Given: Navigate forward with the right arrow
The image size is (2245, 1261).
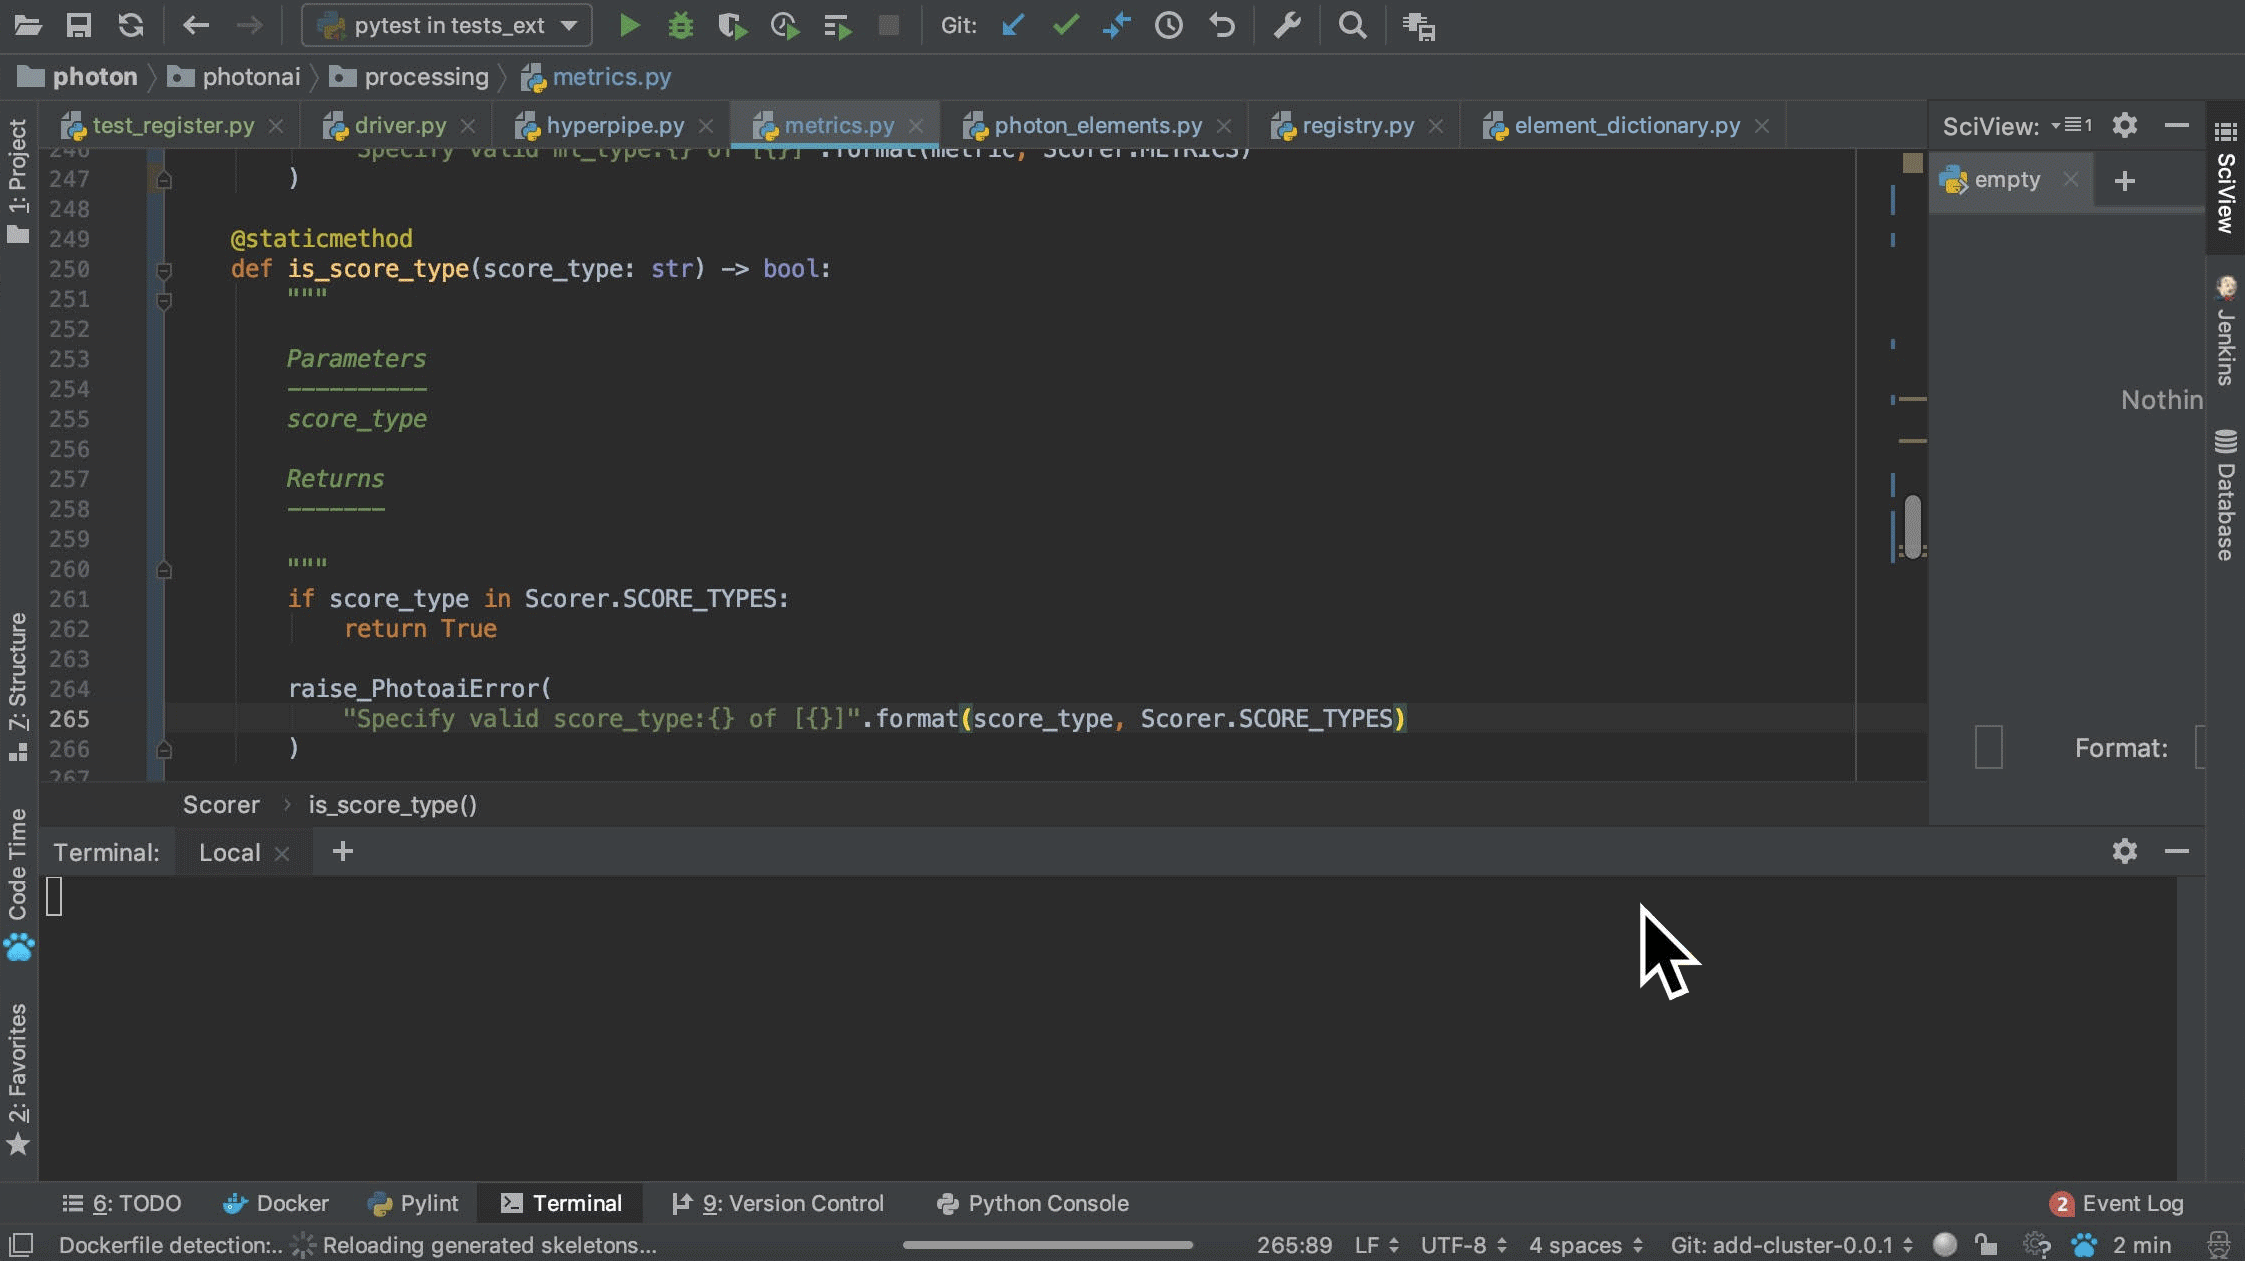Looking at the screenshot, I should [249, 26].
